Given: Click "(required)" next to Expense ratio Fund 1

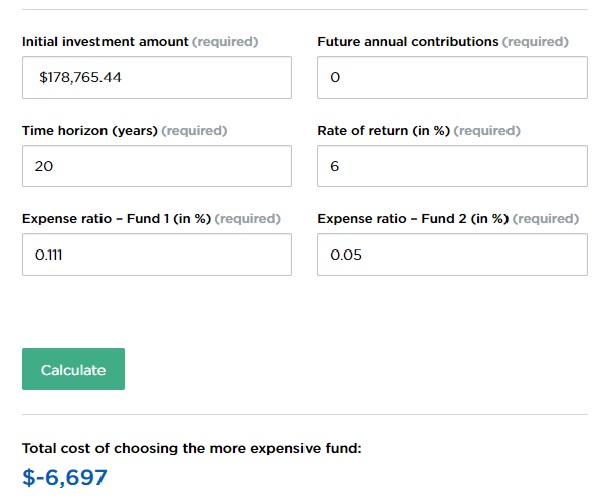Looking at the screenshot, I should coord(248,218).
